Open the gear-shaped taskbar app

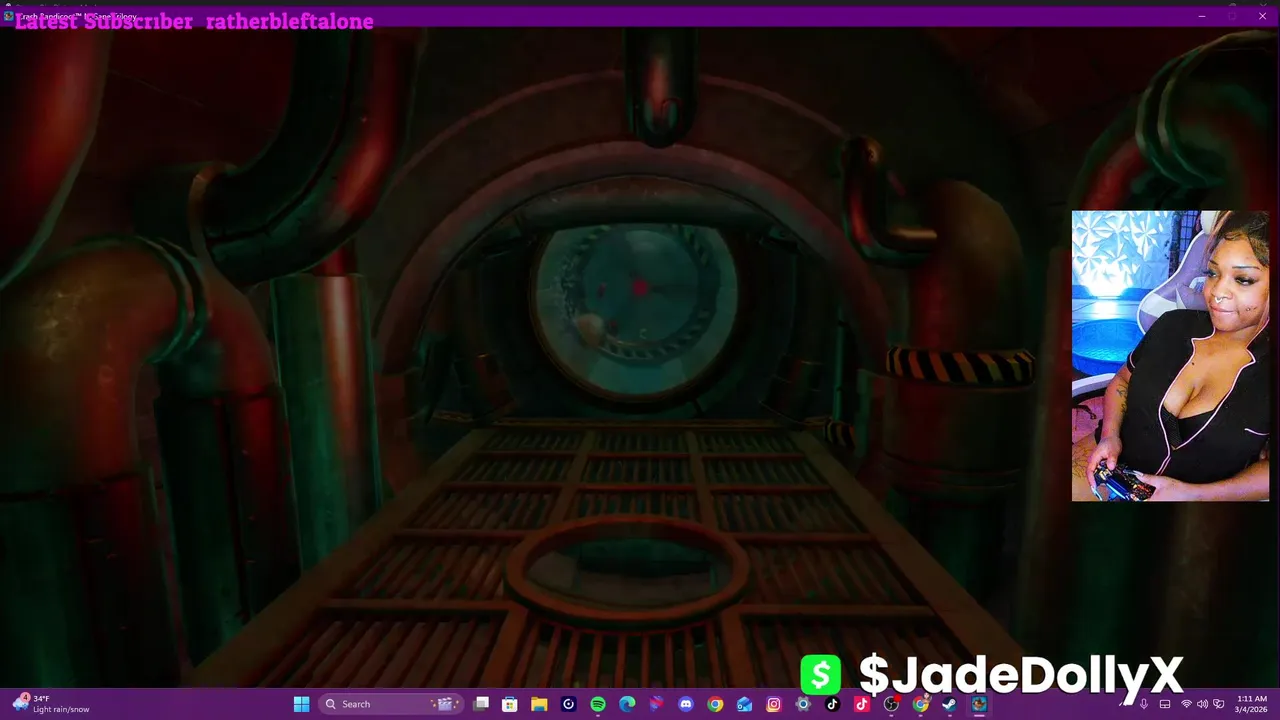[803, 704]
